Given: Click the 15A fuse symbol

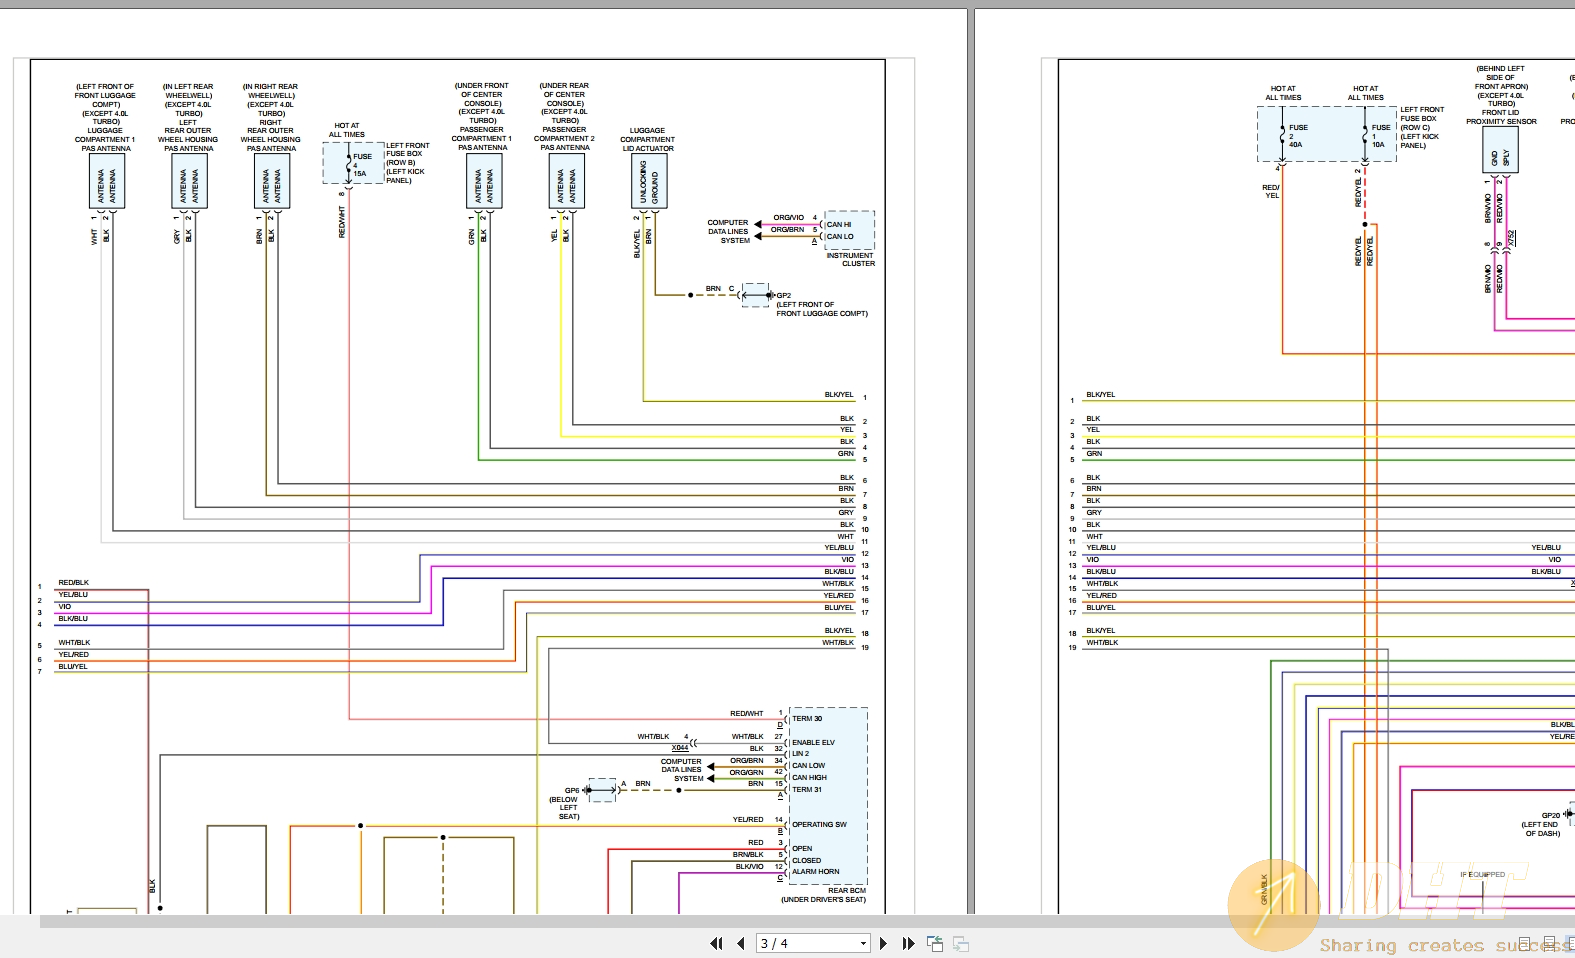Looking at the screenshot, I should [349, 163].
